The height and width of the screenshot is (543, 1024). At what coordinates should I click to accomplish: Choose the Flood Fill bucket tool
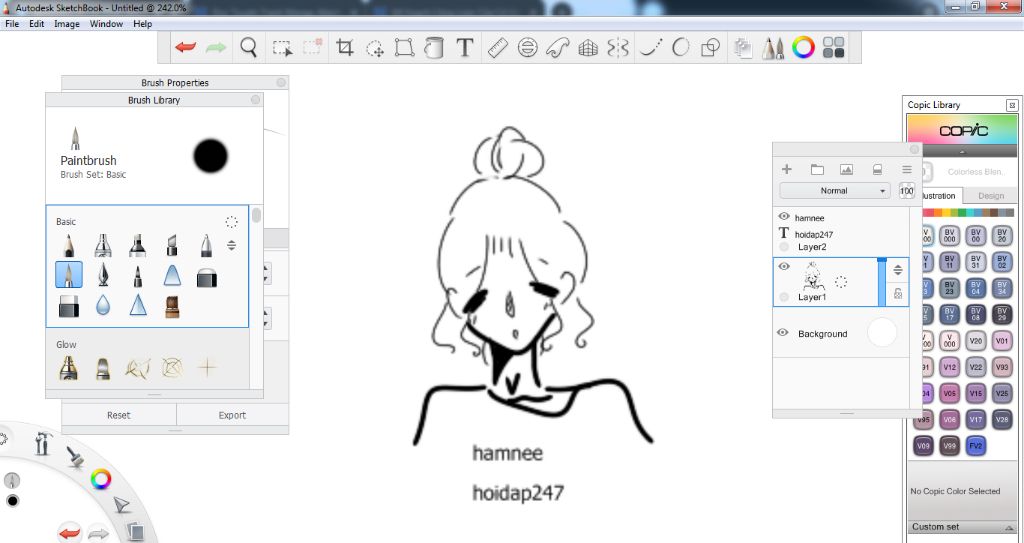click(434, 47)
